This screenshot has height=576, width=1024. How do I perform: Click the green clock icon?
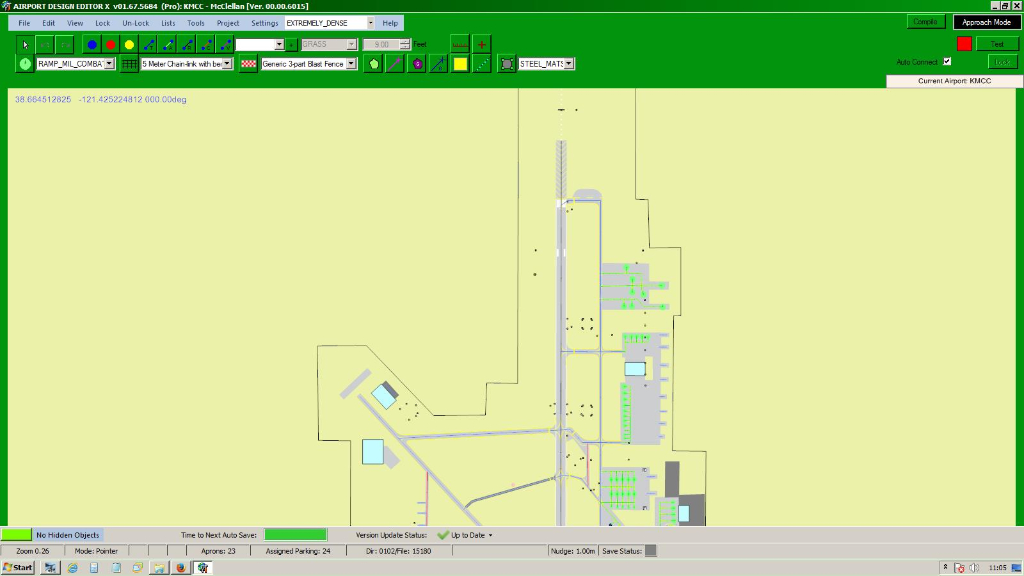tap(25, 63)
